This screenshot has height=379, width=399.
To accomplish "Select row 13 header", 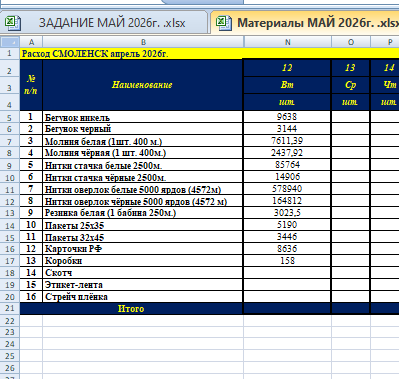I will click(x=10, y=213).
